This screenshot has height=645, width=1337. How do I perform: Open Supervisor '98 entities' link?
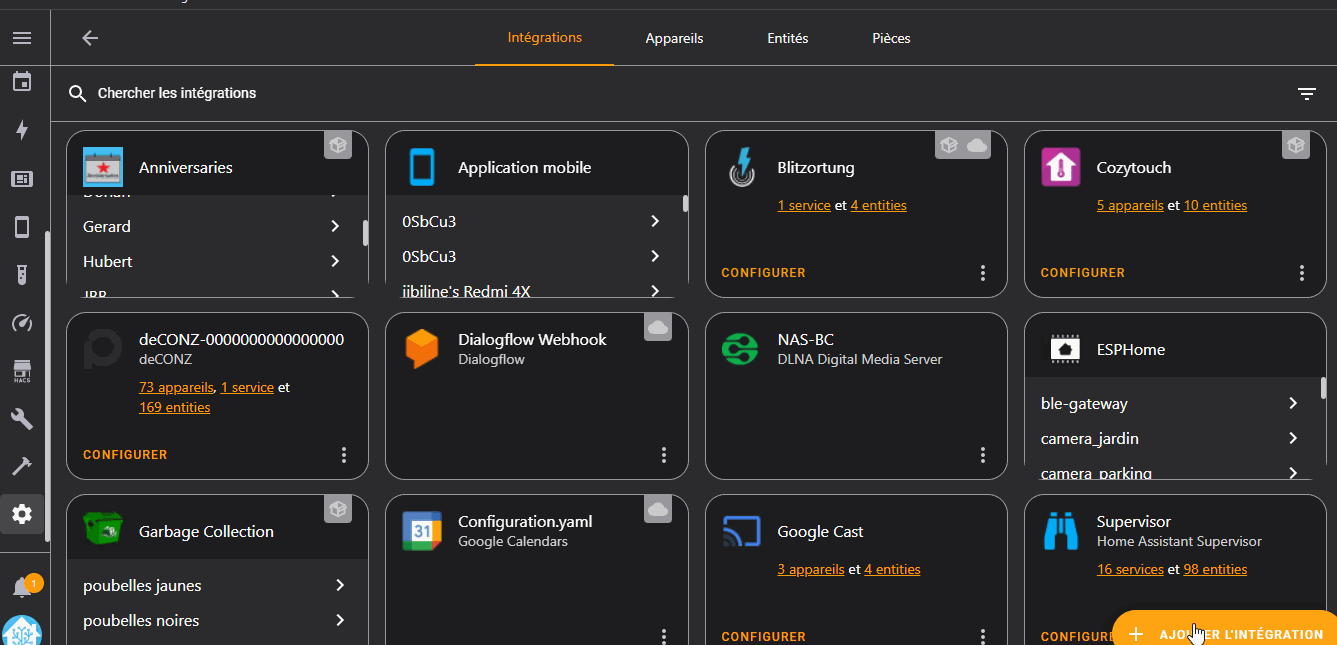coord(1215,570)
